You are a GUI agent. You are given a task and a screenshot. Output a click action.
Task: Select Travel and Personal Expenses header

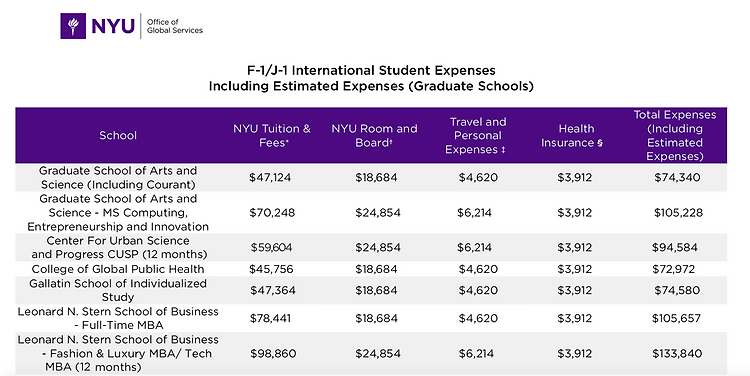pos(478,135)
